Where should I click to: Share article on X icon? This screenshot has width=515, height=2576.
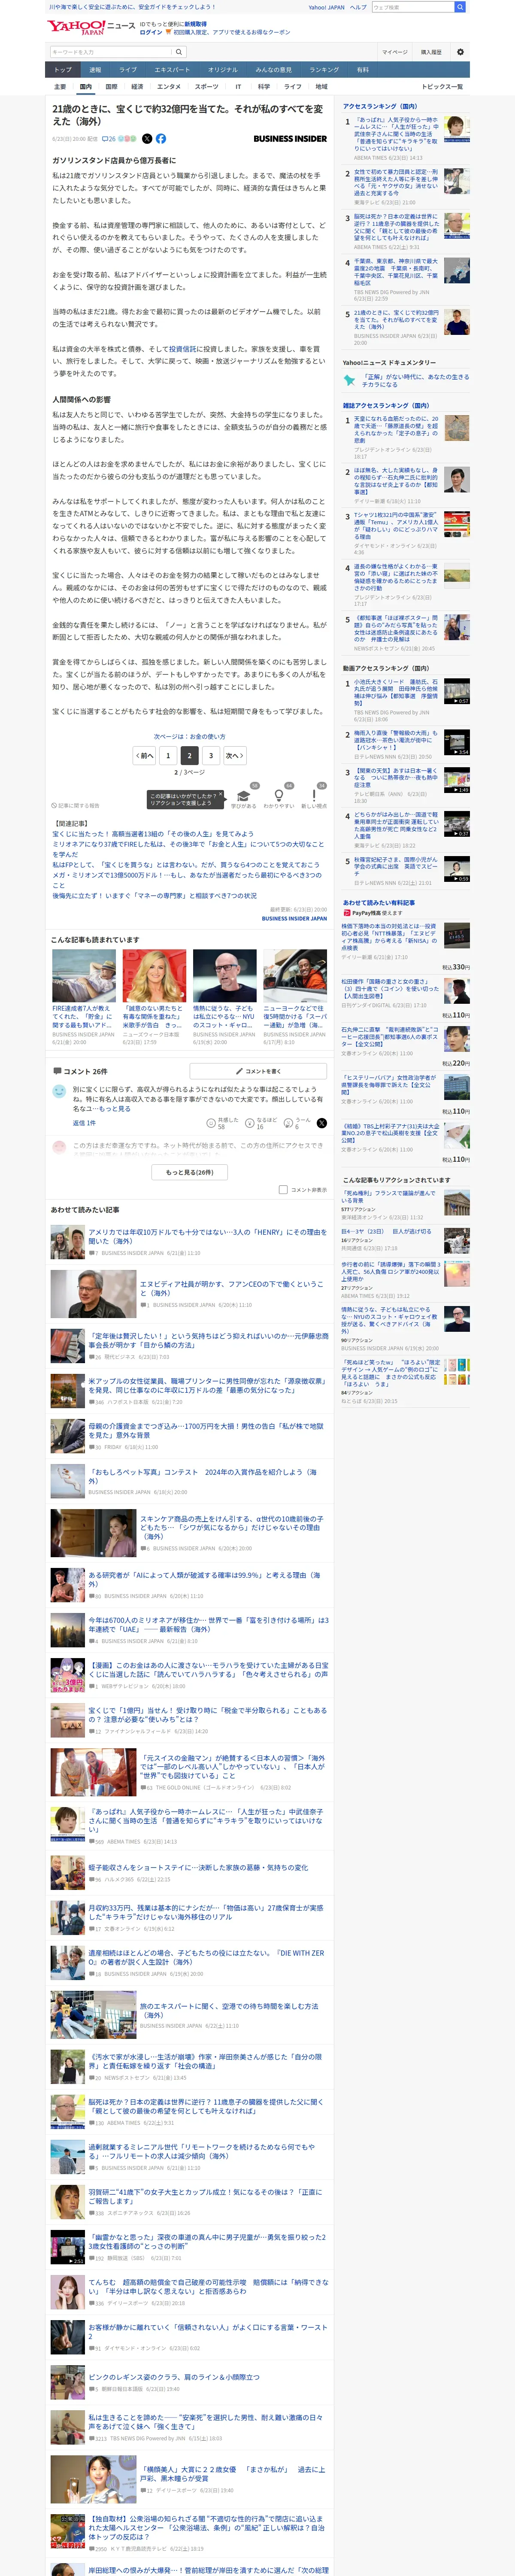click(x=147, y=139)
